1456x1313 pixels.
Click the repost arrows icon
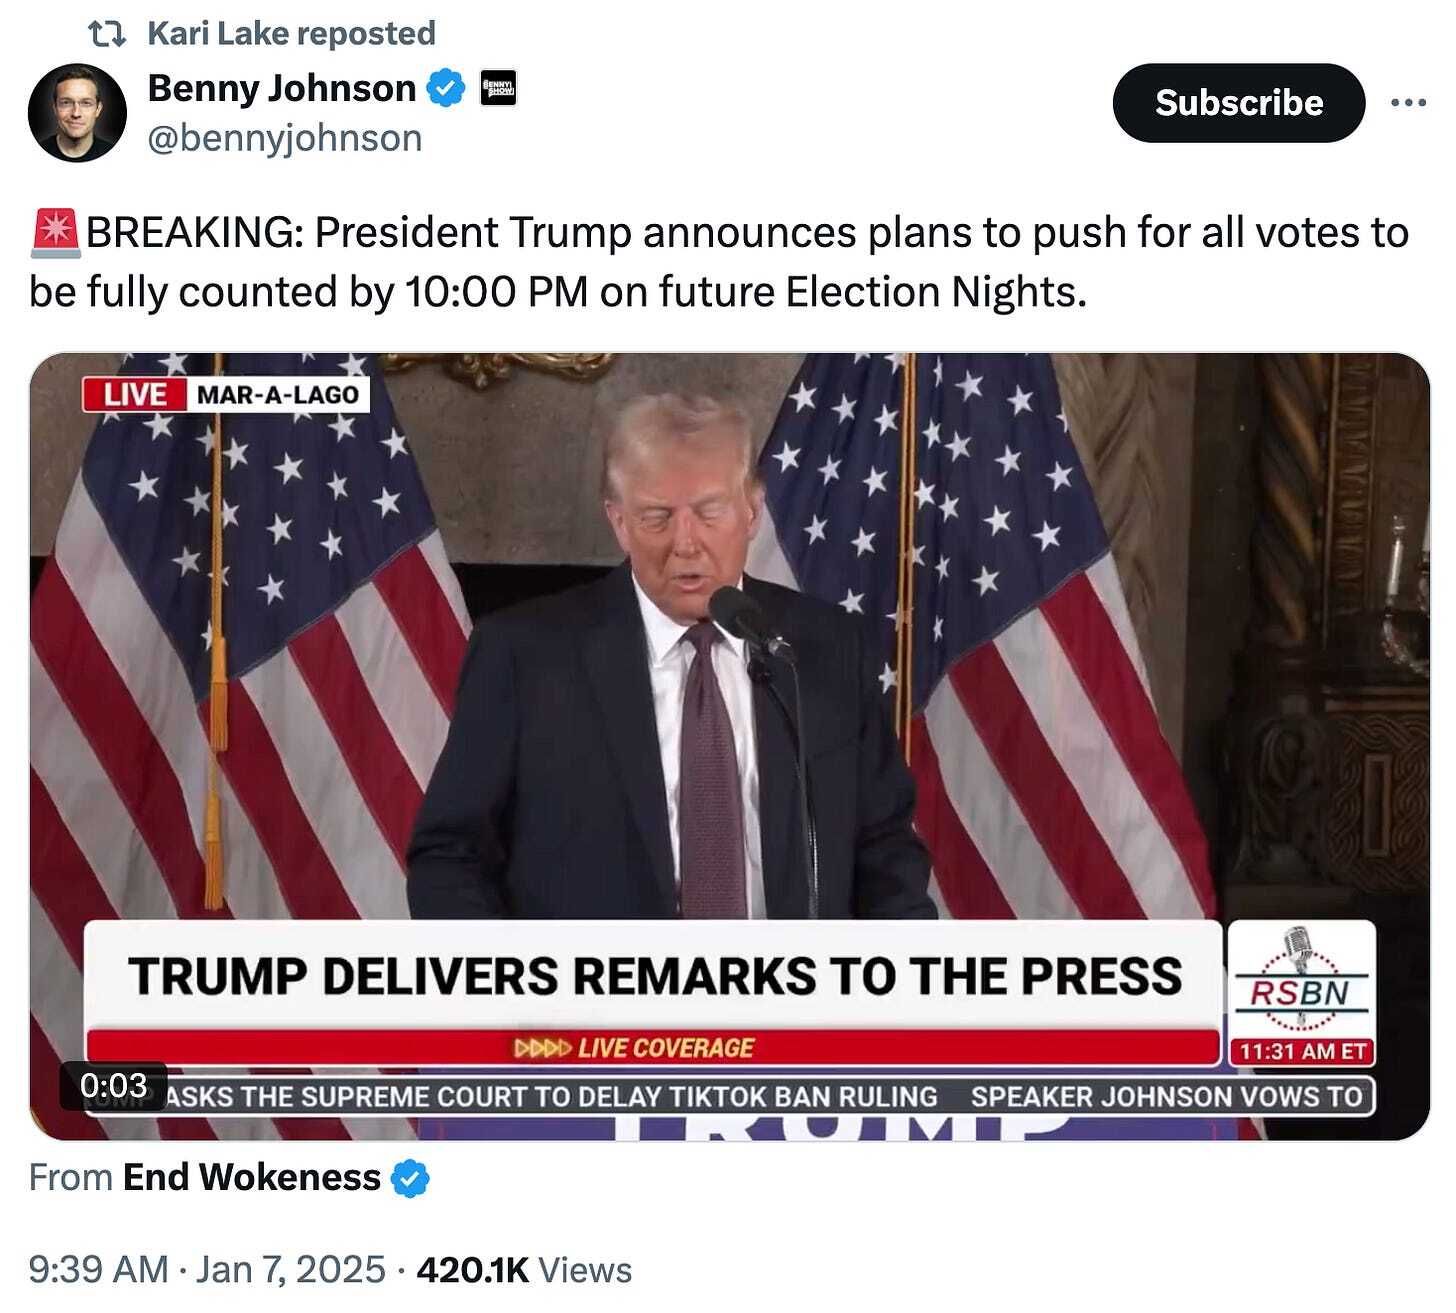click(107, 34)
